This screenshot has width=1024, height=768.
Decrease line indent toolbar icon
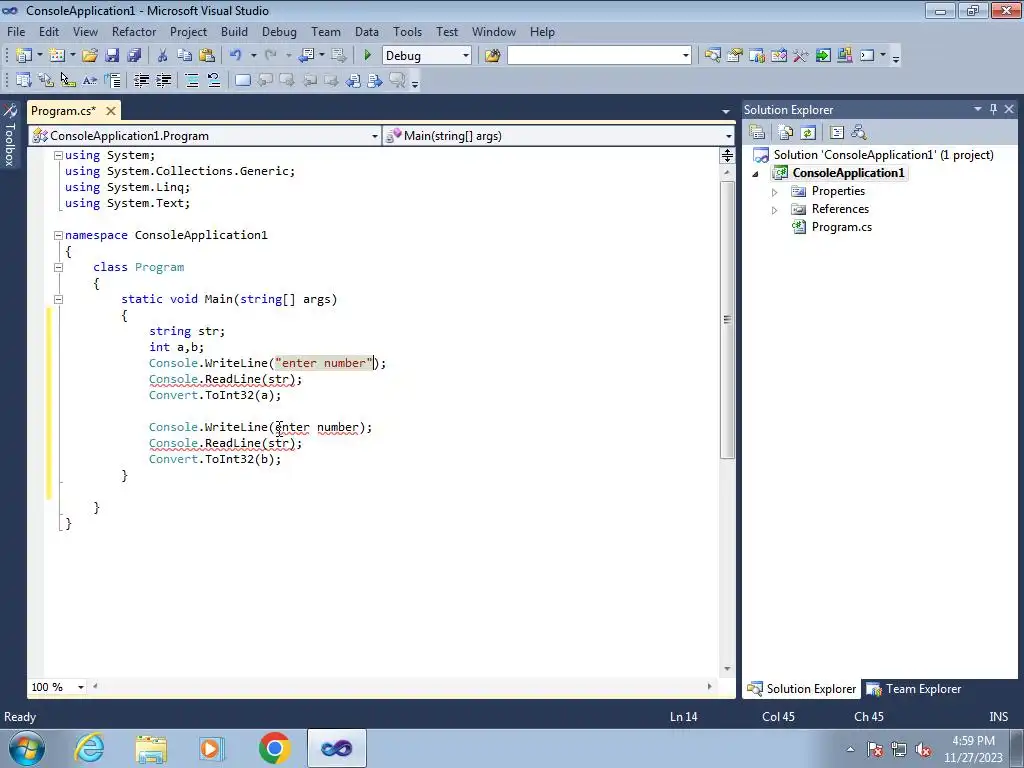141,80
